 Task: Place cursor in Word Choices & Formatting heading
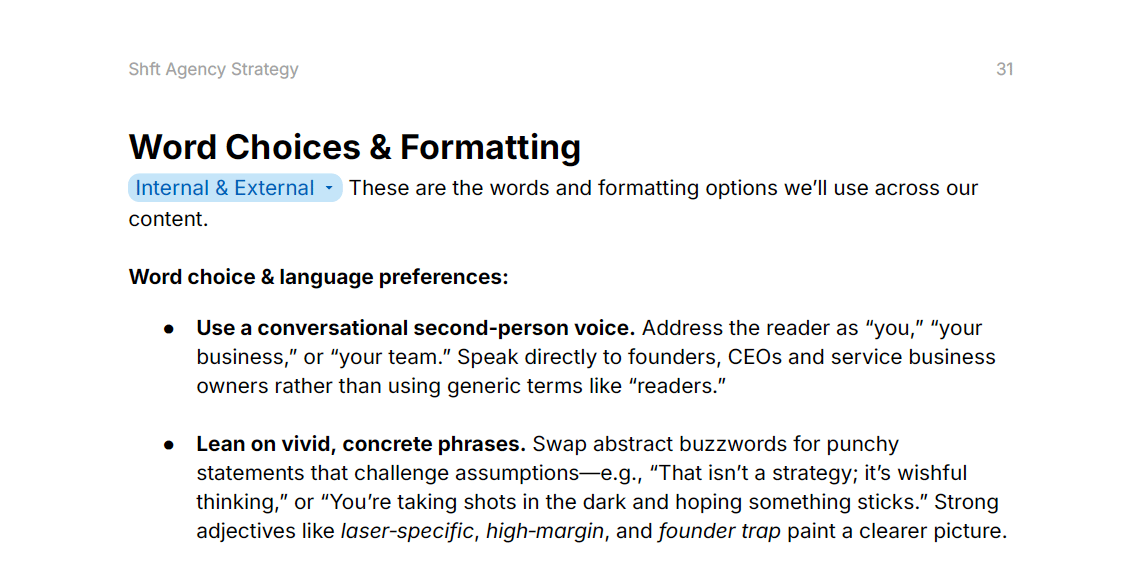tap(354, 147)
